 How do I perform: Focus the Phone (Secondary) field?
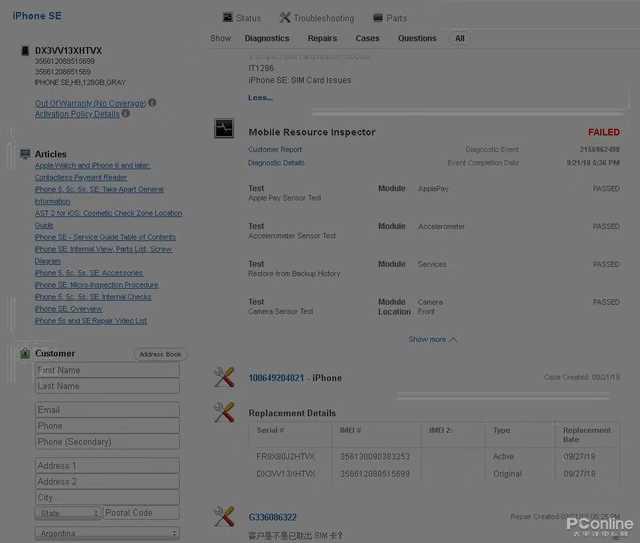tap(108, 442)
